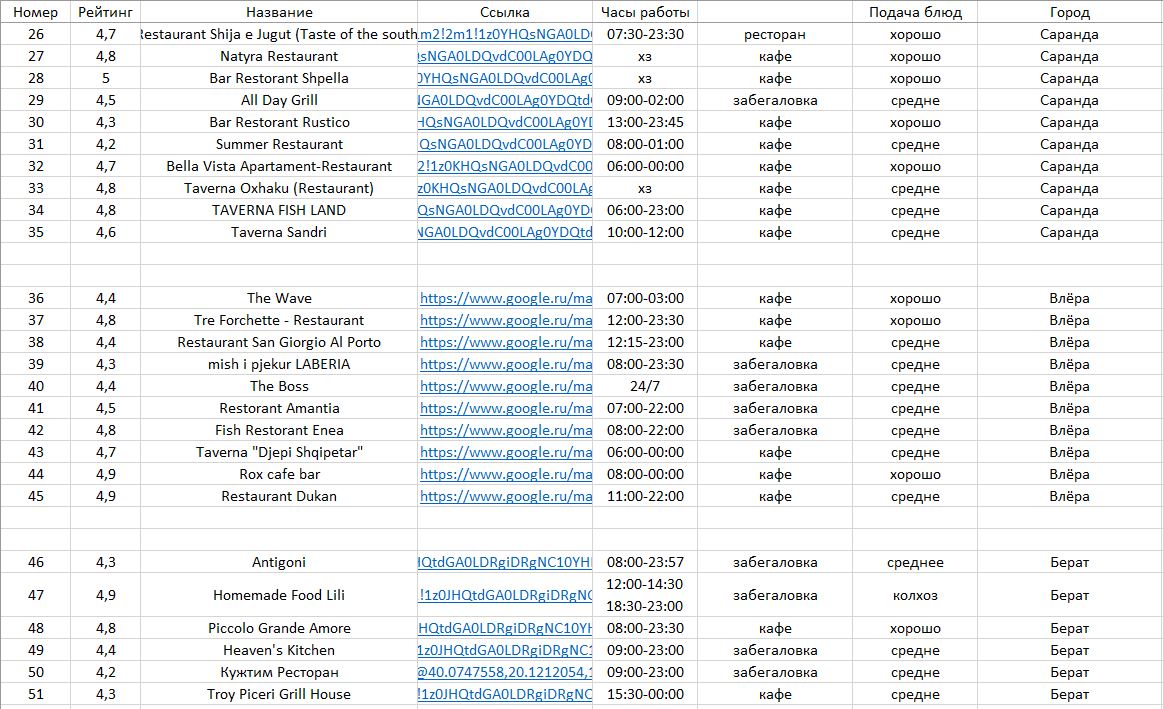
Task: Select the 07:00-03:00 hours cell
Action: (x=645, y=298)
